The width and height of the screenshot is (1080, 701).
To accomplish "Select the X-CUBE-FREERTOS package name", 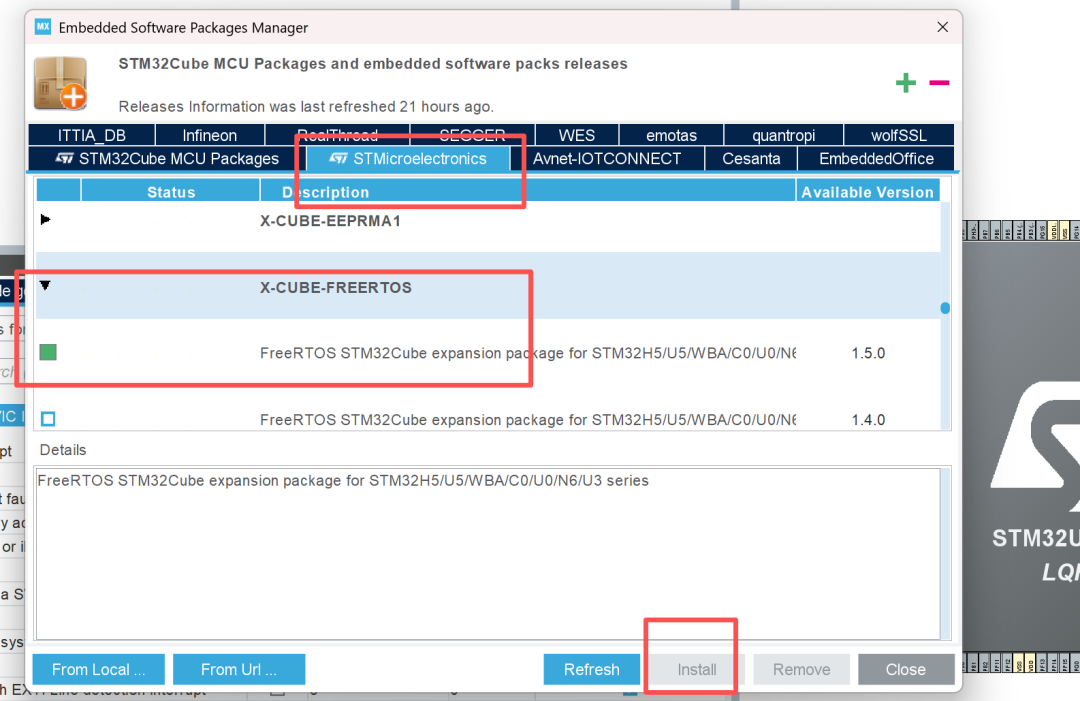I will point(335,287).
